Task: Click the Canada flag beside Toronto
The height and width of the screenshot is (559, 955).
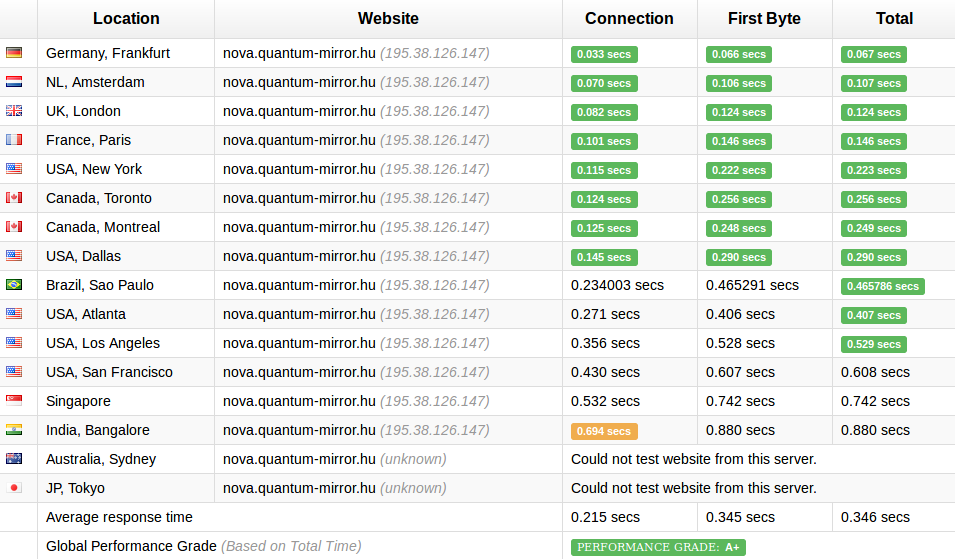Action: pos(14,198)
